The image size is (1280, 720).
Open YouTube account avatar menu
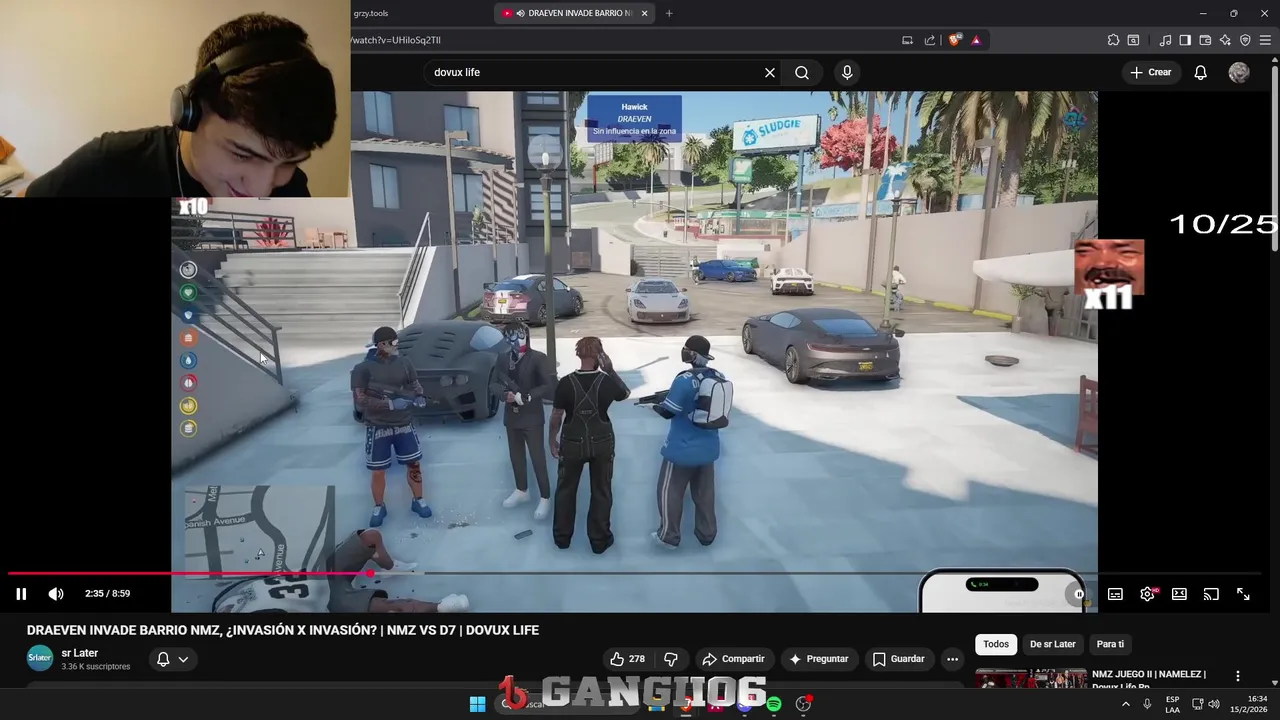click(1239, 72)
